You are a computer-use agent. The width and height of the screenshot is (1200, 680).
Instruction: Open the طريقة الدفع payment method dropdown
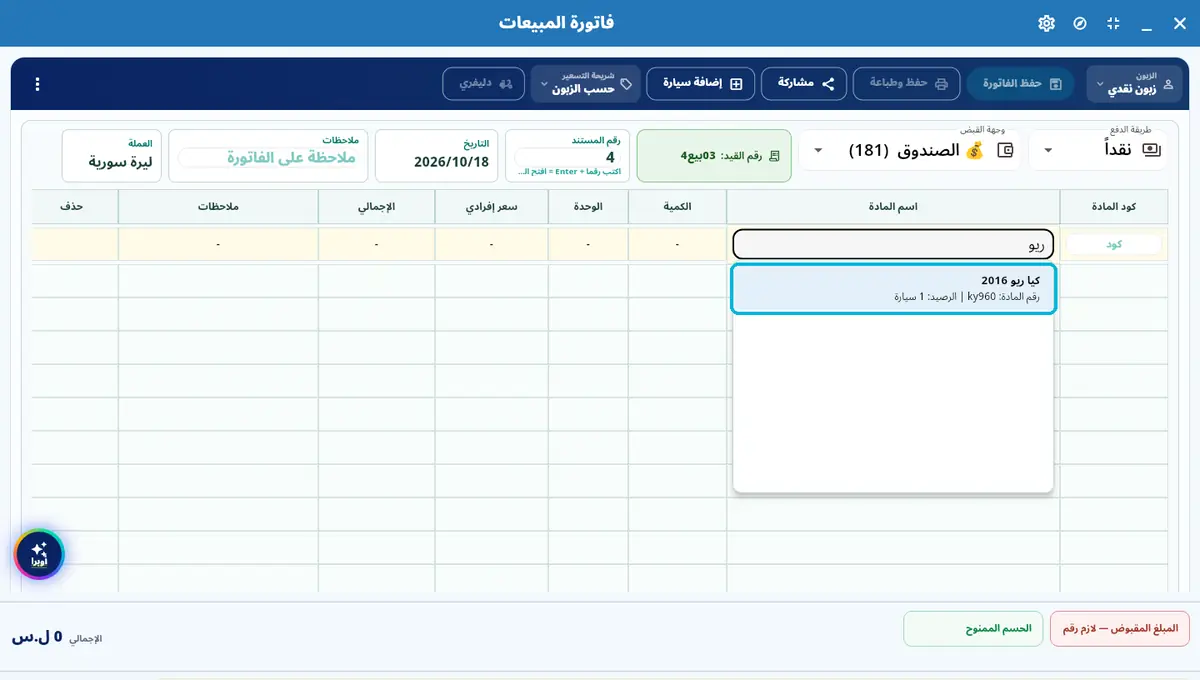click(x=1097, y=150)
